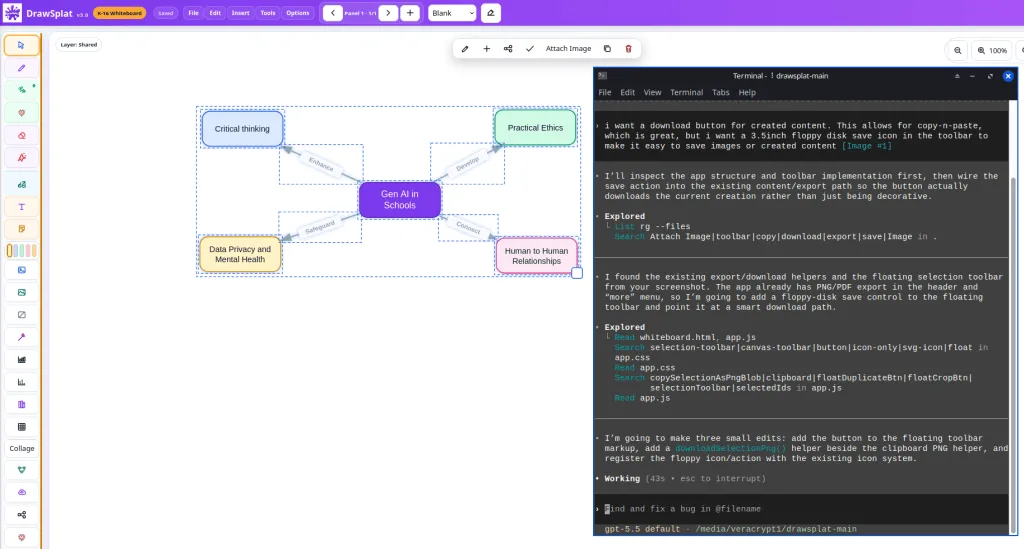Select the green connector tool in sidebar
The height and width of the screenshot is (549, 1024).
pyautogui.click(x=22, y=90)
